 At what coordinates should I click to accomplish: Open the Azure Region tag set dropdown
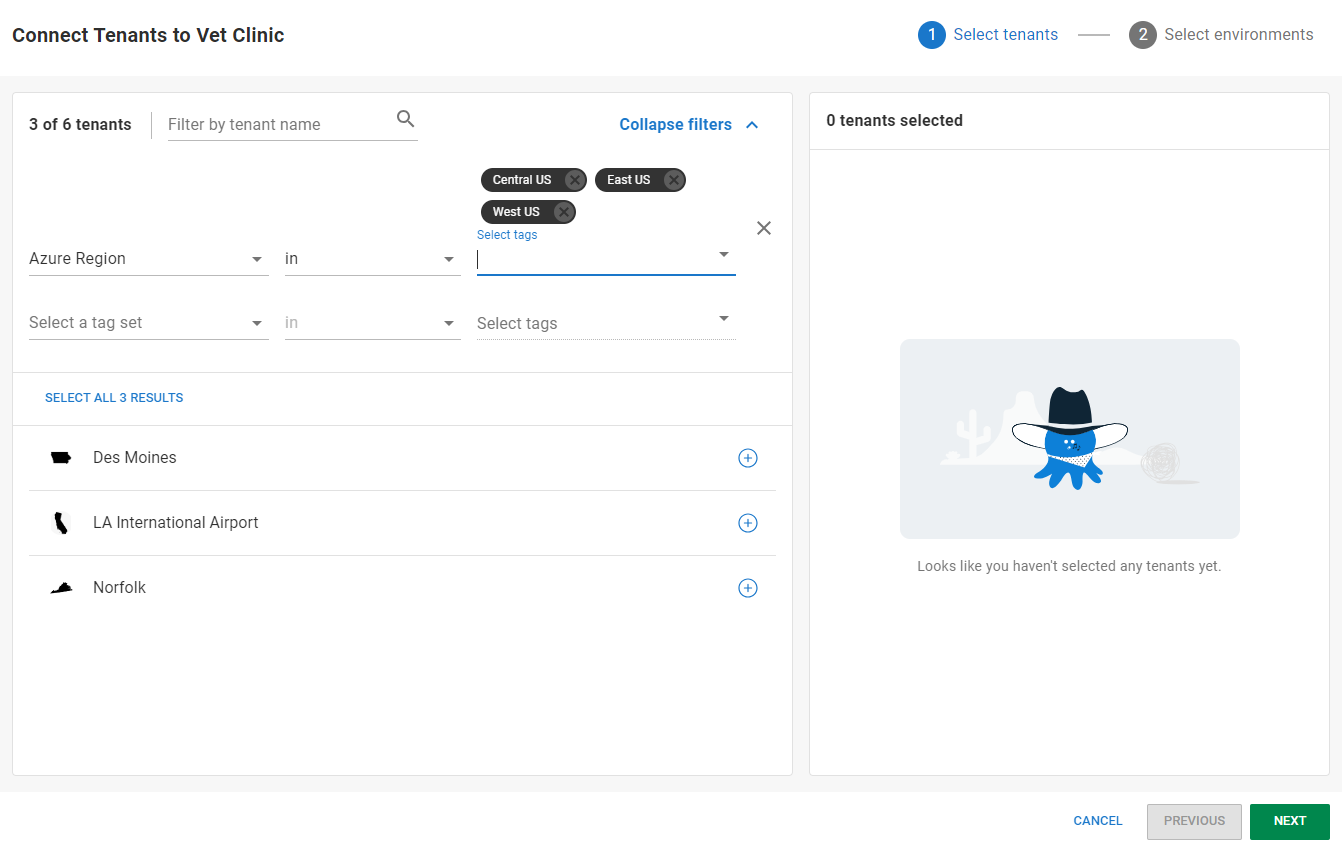point(148,259)
